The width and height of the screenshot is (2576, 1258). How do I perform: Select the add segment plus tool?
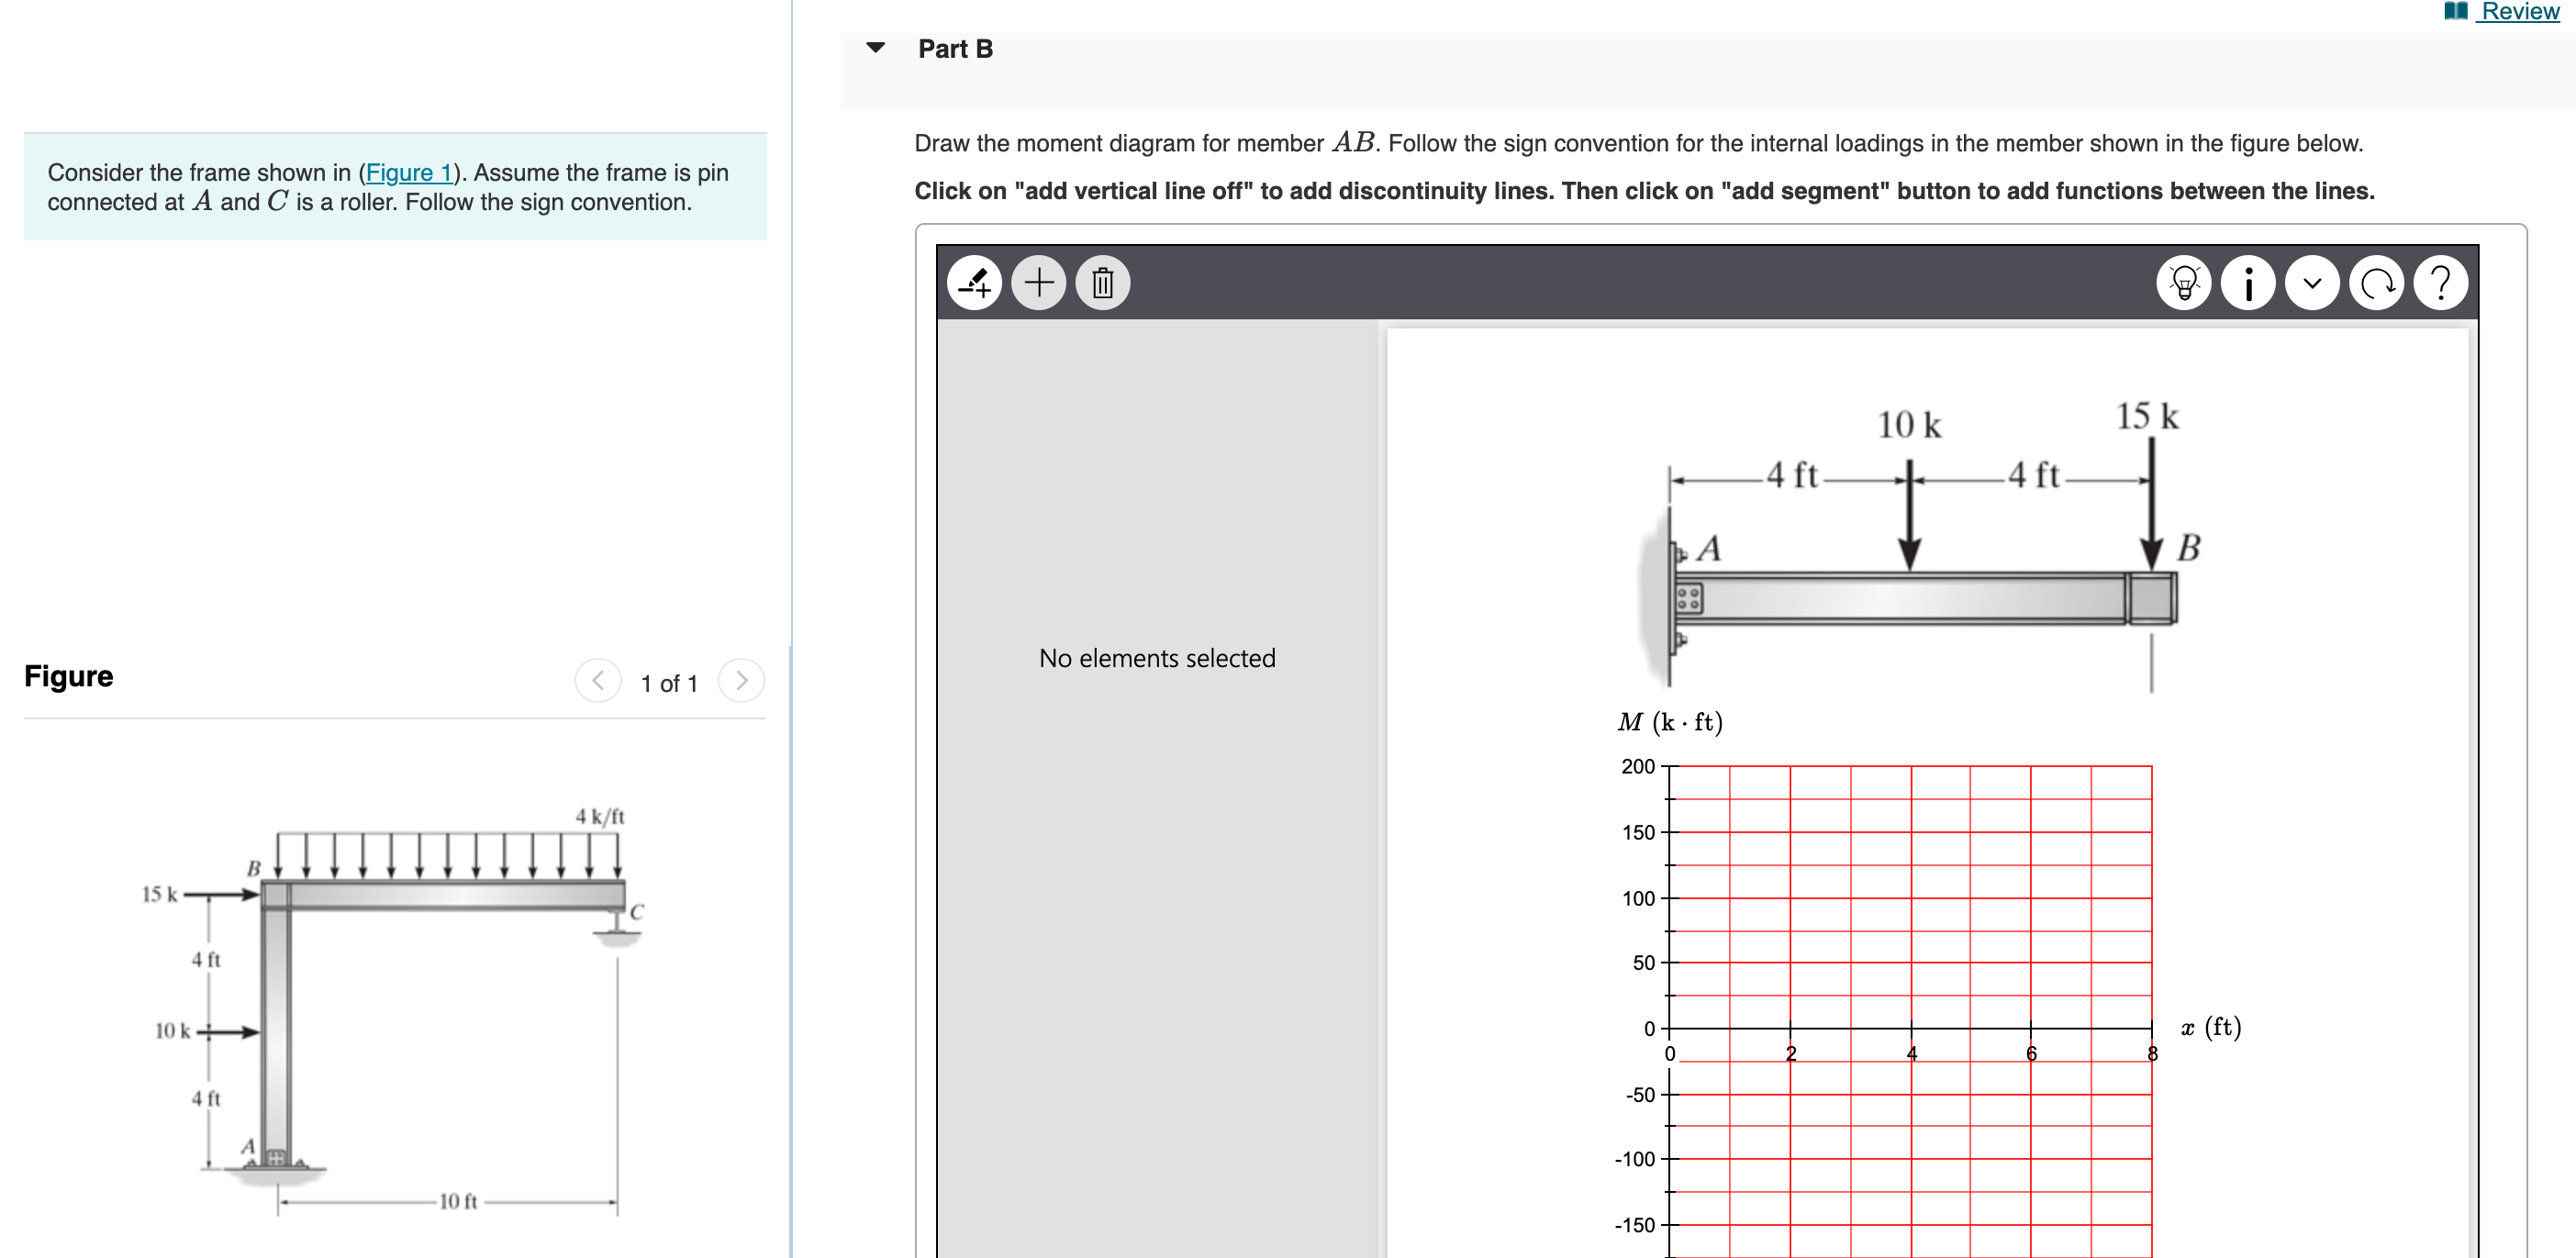(1039, 282)
